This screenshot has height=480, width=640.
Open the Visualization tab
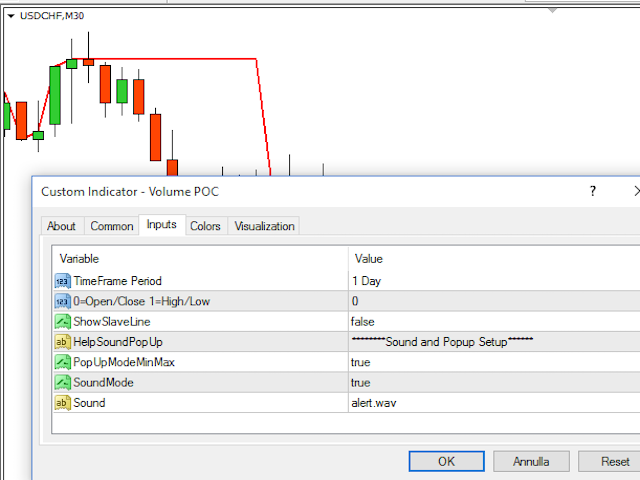[x=264, y=226]
